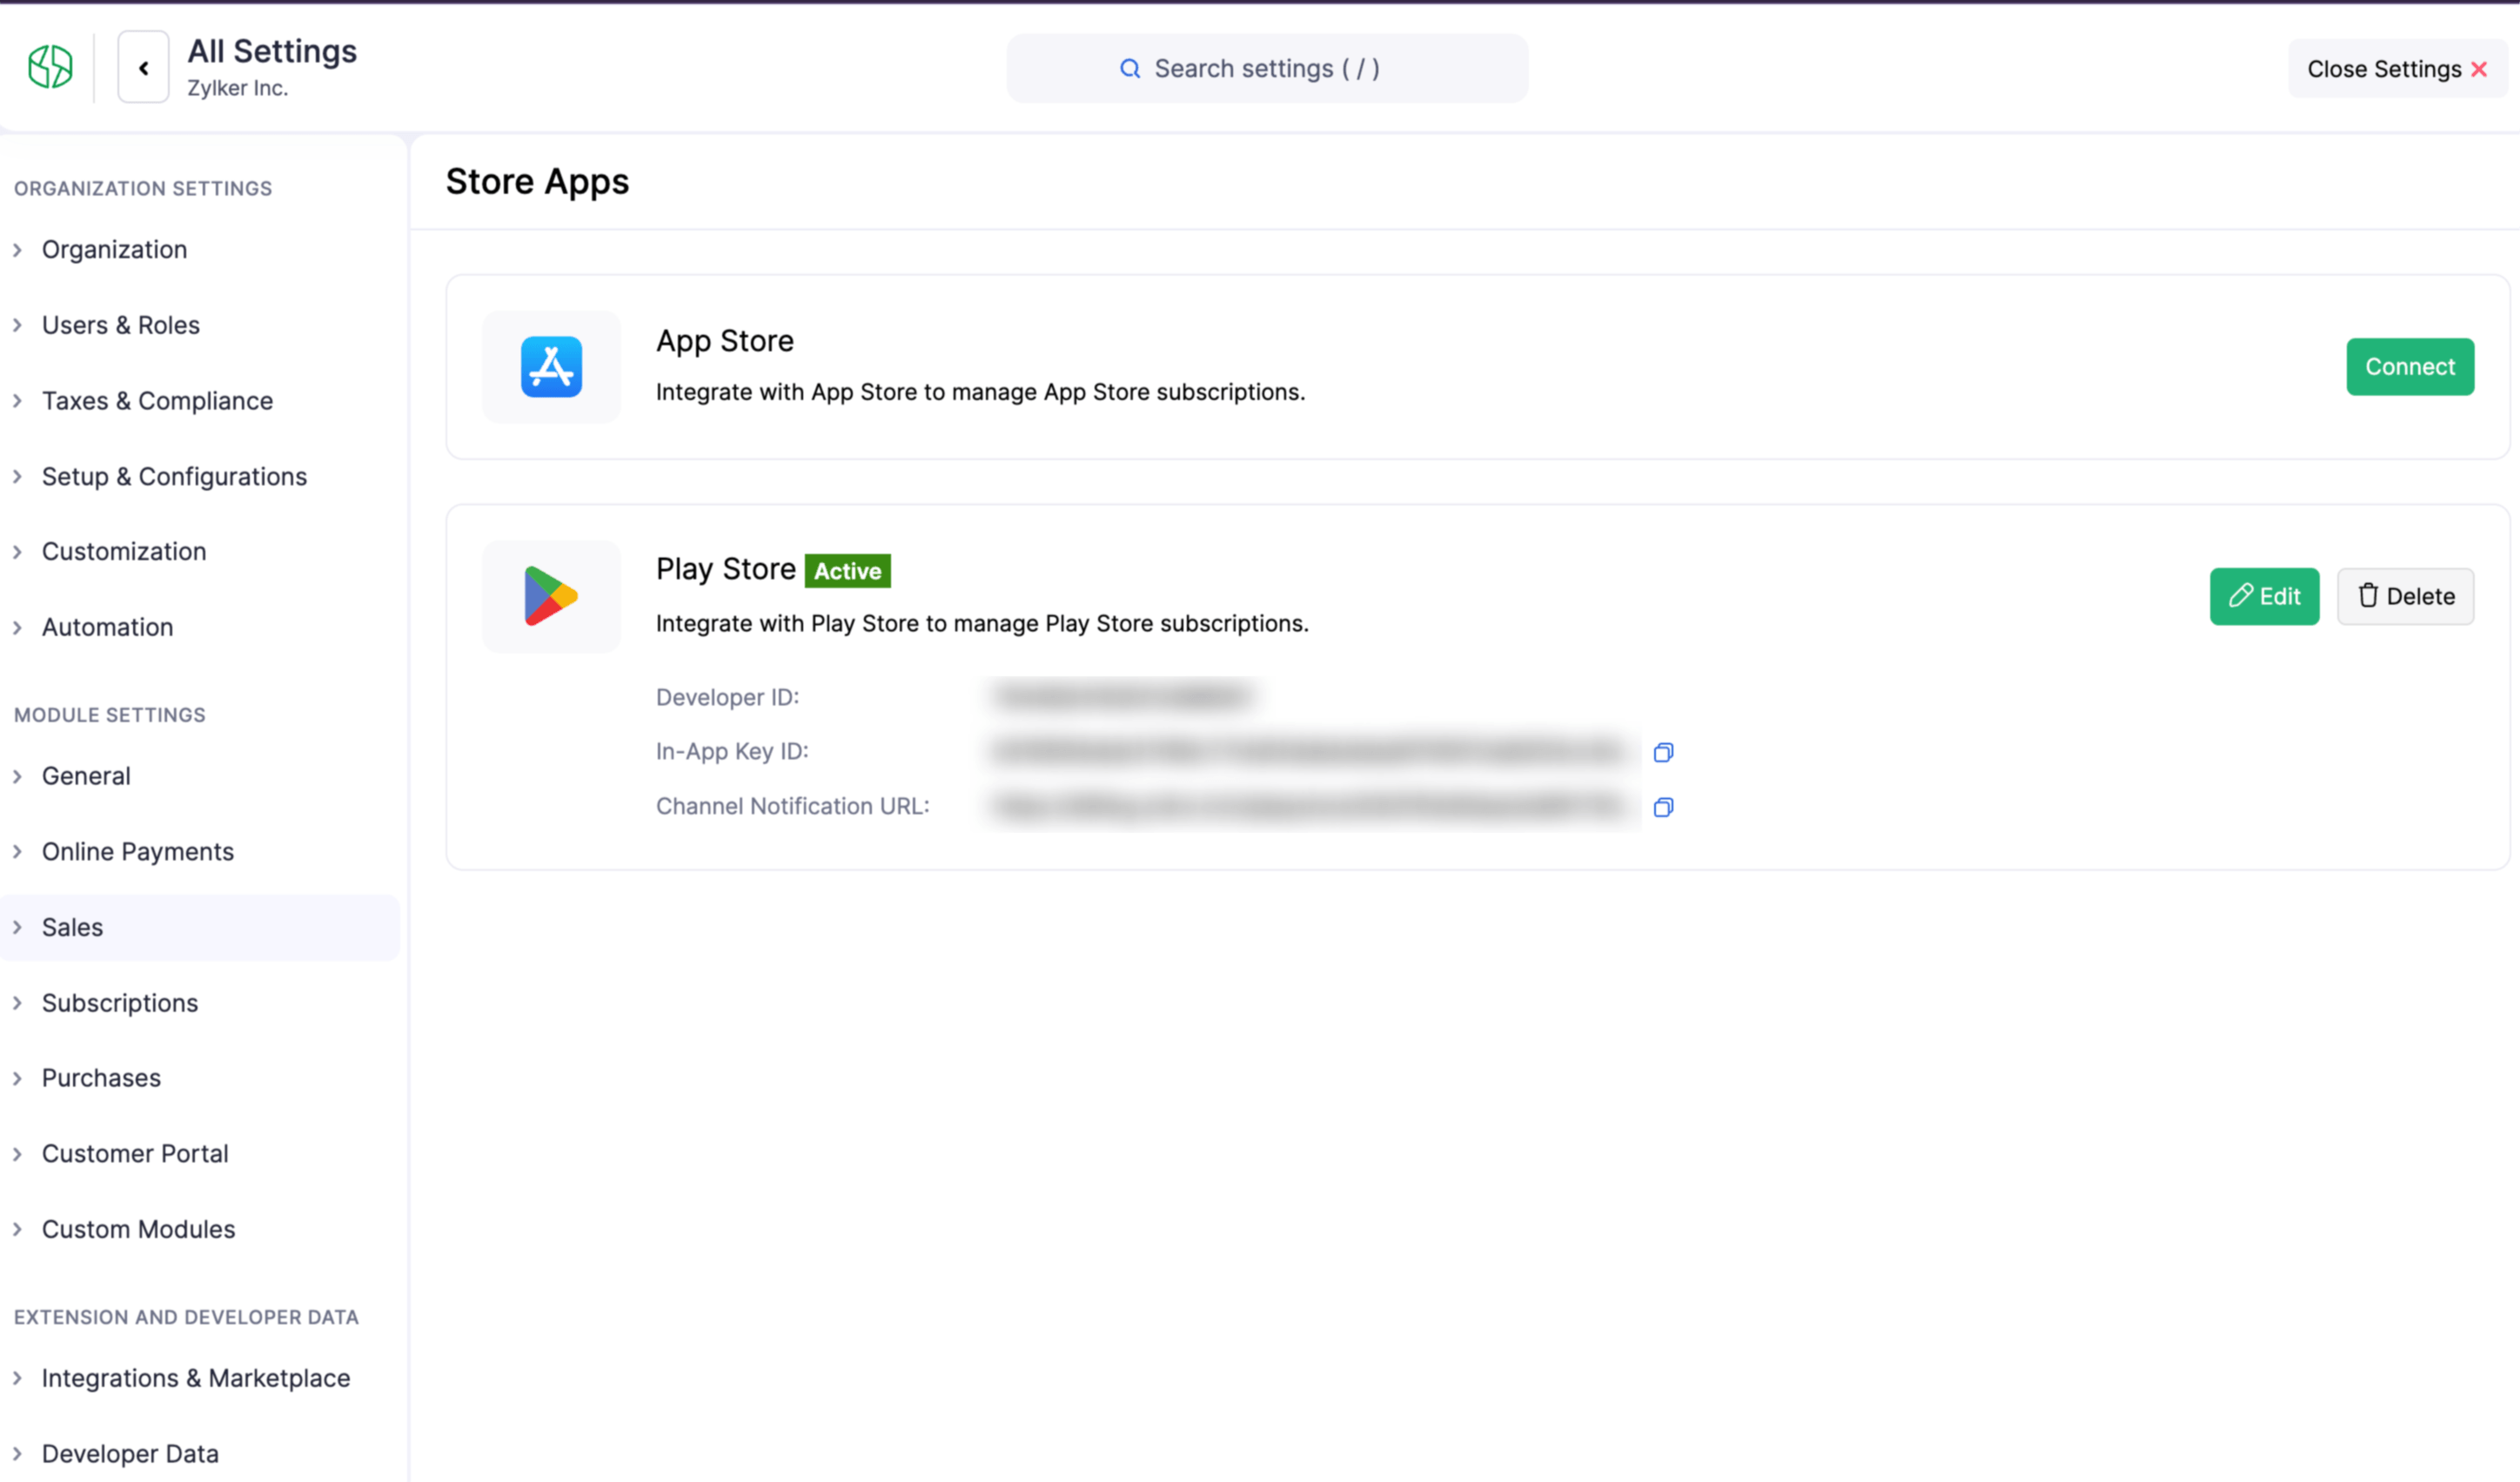Edit the Play Store integration

pyautogui.click(x=2264, y=596)
